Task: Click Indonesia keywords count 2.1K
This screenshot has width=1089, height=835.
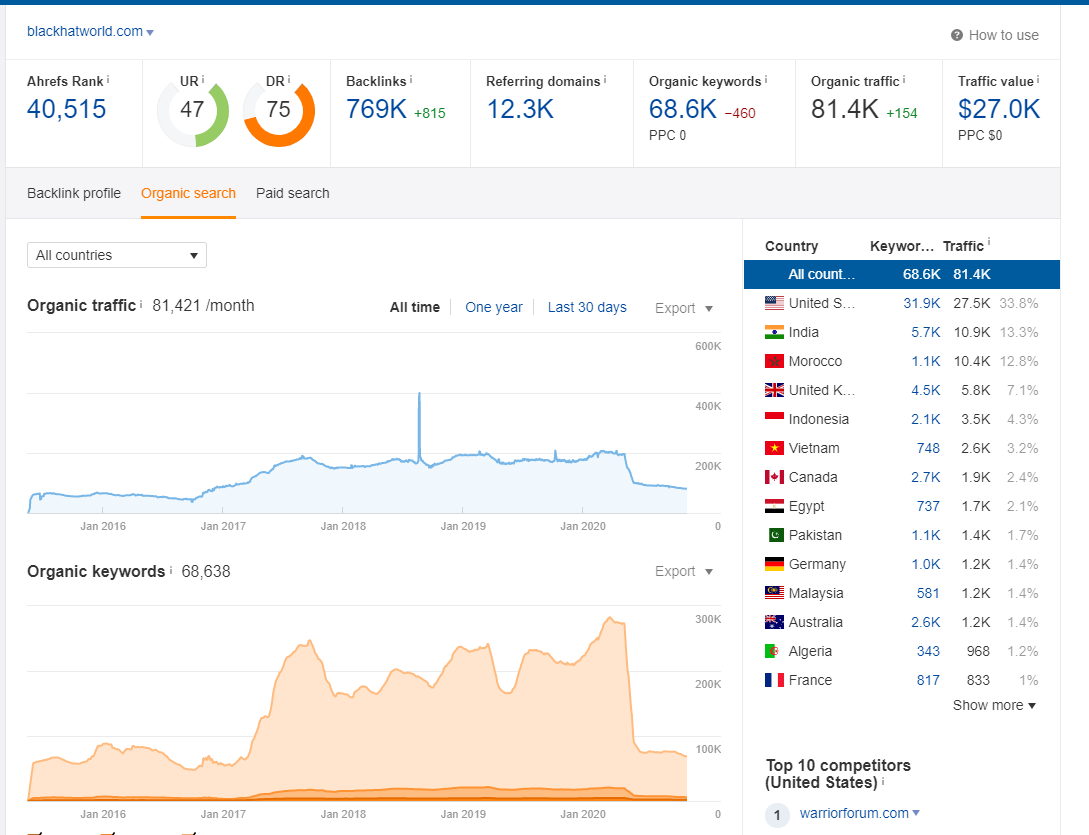Action: point(926,419)
